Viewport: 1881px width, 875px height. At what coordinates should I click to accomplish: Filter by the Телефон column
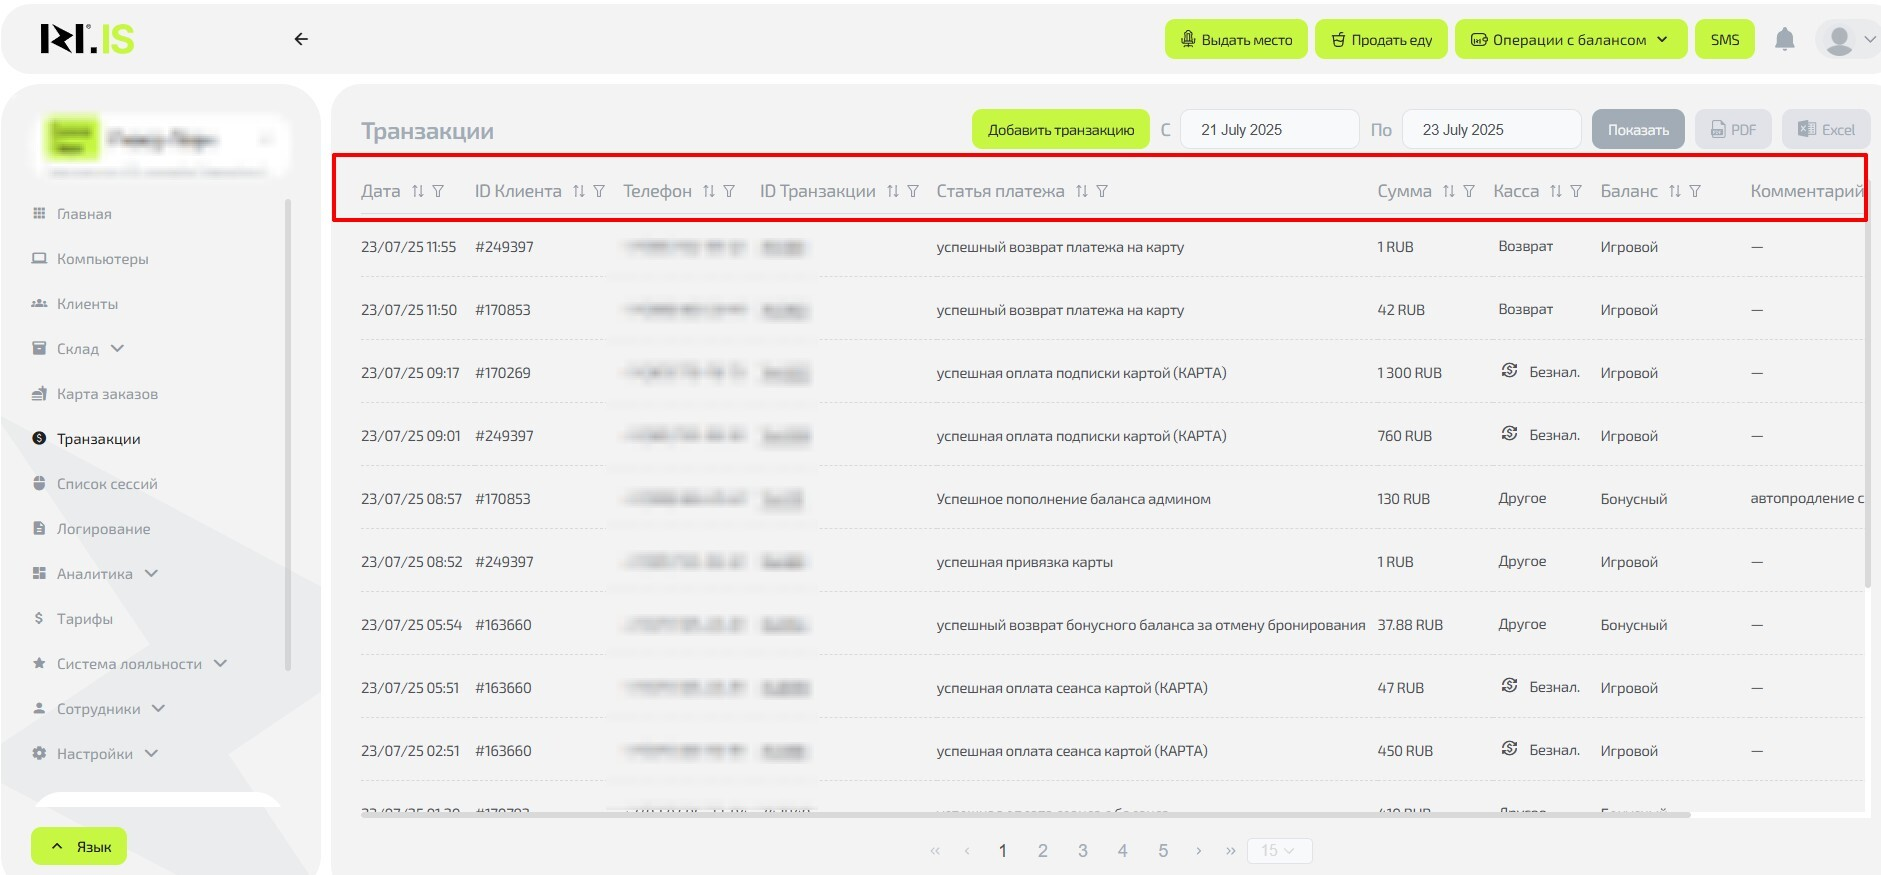(x=729, y=191)
